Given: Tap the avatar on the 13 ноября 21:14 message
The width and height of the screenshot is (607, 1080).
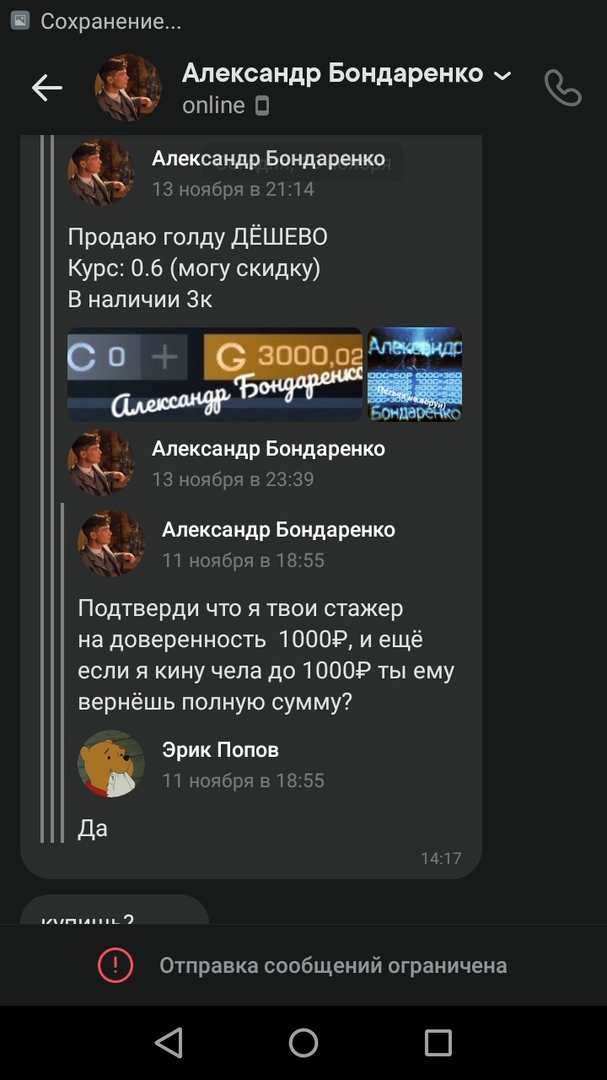Looking at the screenshot, I should click(x=101, y=172).
